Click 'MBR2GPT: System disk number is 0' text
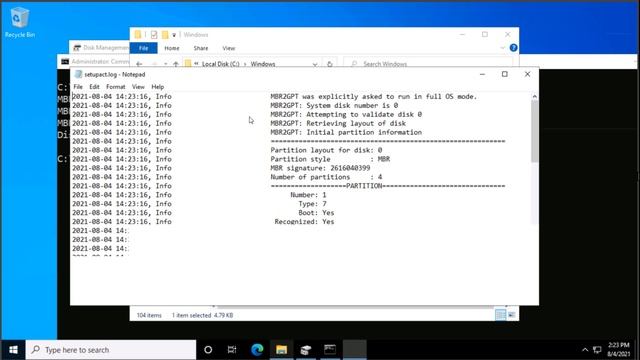Viewport: 640px width, 360px height. tap(334, 106)
